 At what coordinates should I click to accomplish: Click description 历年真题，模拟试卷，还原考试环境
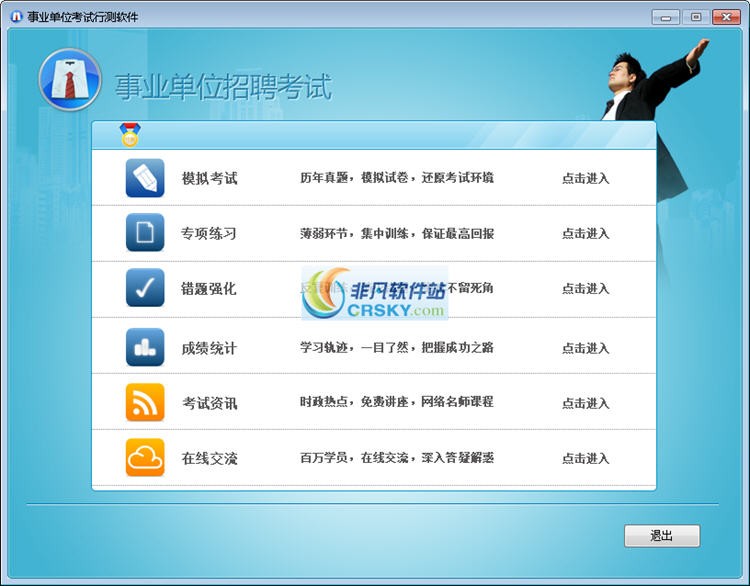(397, 178)
